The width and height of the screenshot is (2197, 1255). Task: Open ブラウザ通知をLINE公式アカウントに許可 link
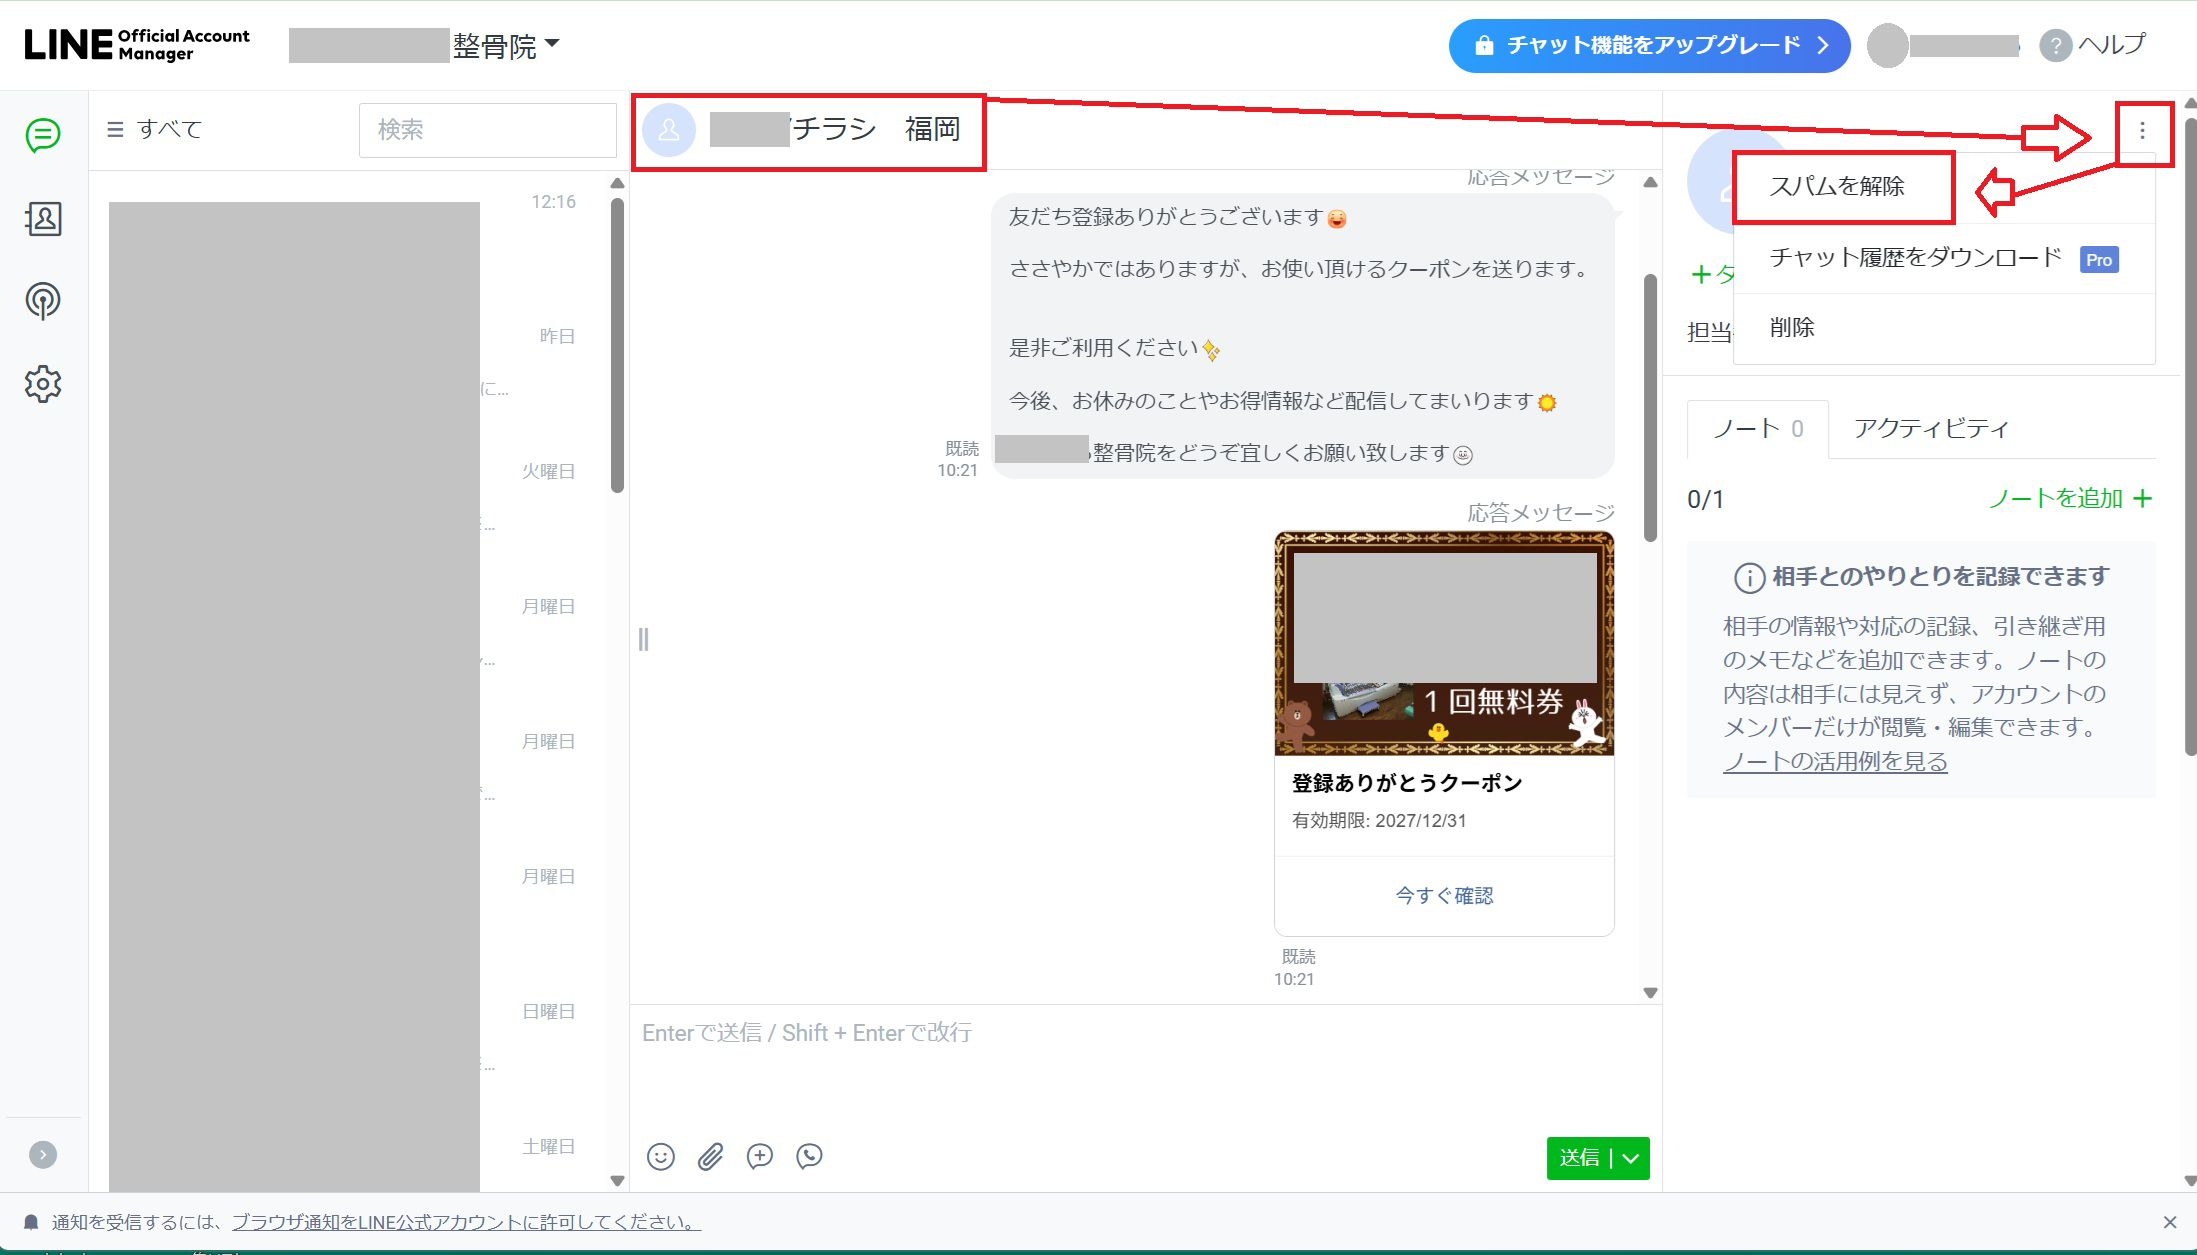pyautogui.click(x=466, y=1222)
